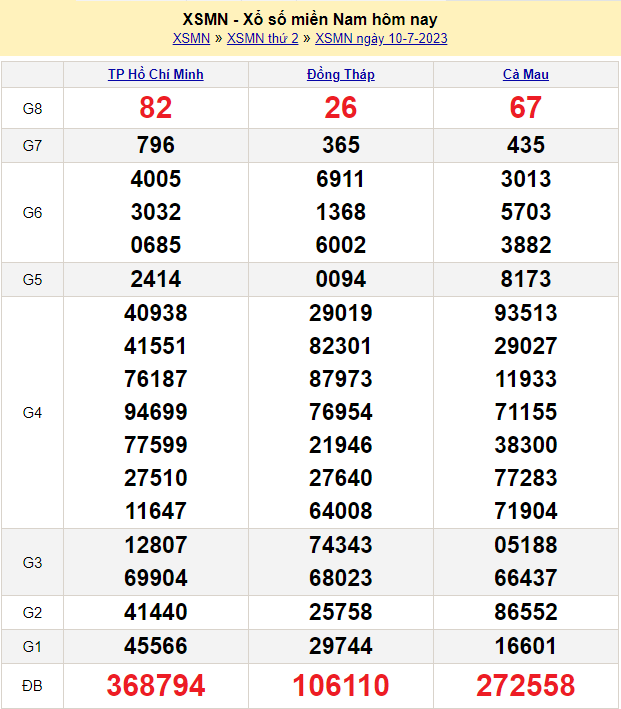Click the G4 row label
The height and width of the screenshot is (709, 621).
point(32,412)
